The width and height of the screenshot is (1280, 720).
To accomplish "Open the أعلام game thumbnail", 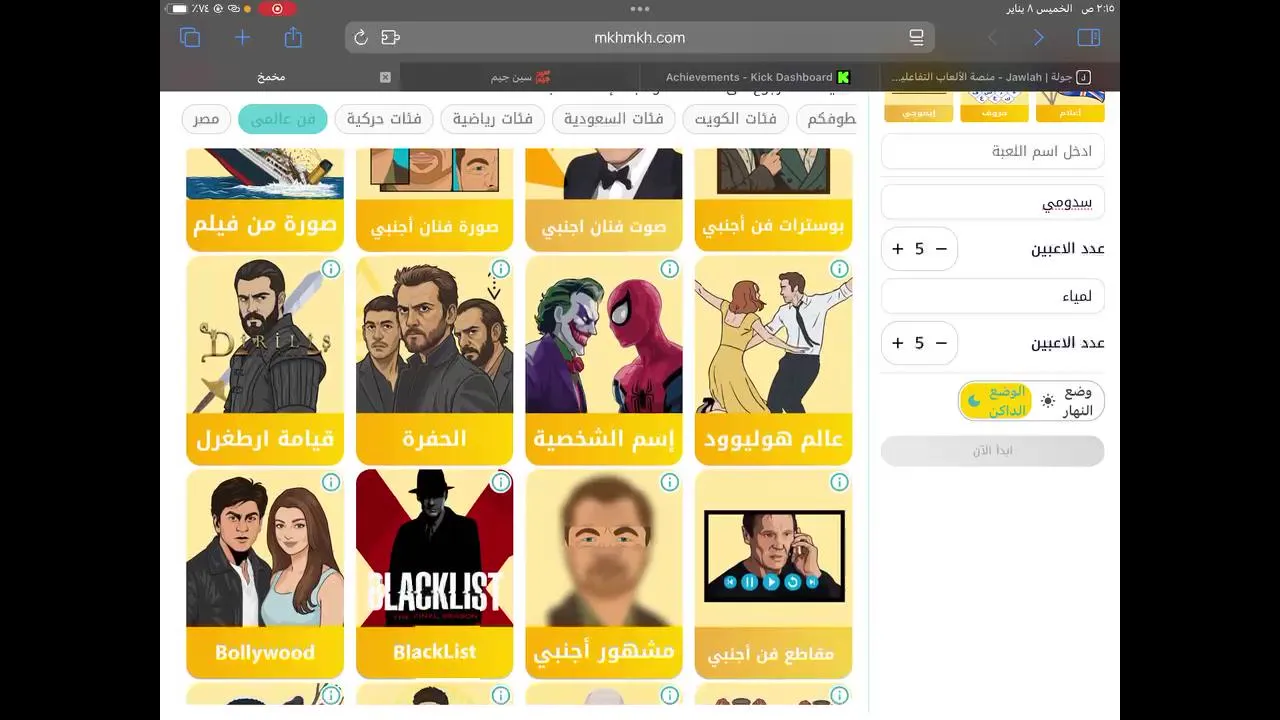I will point(1070,107).
